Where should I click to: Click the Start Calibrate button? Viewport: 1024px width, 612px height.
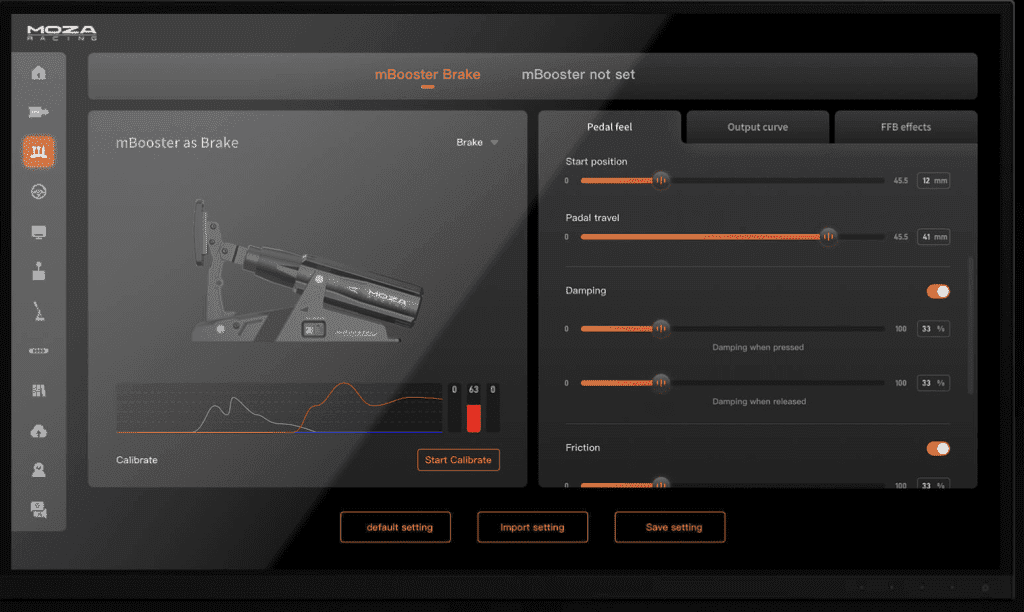coord(458,460)
